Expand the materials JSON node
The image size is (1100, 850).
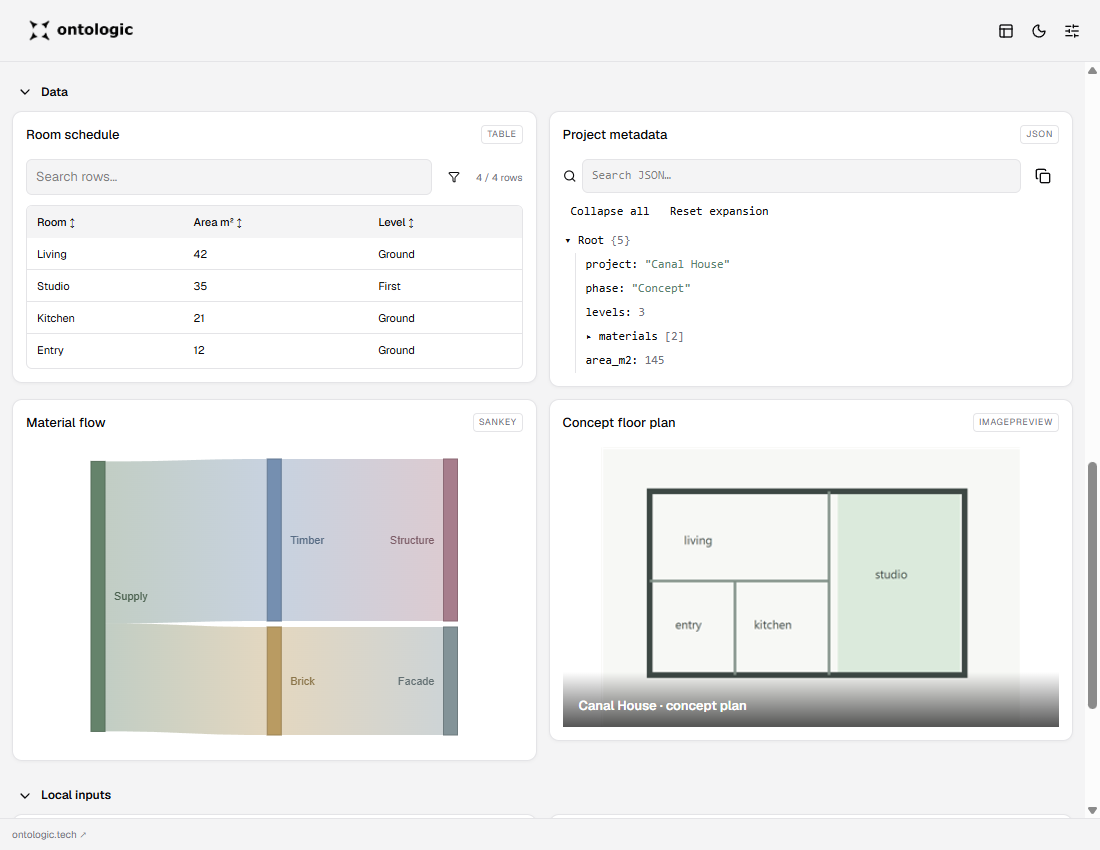pos(589,337)
